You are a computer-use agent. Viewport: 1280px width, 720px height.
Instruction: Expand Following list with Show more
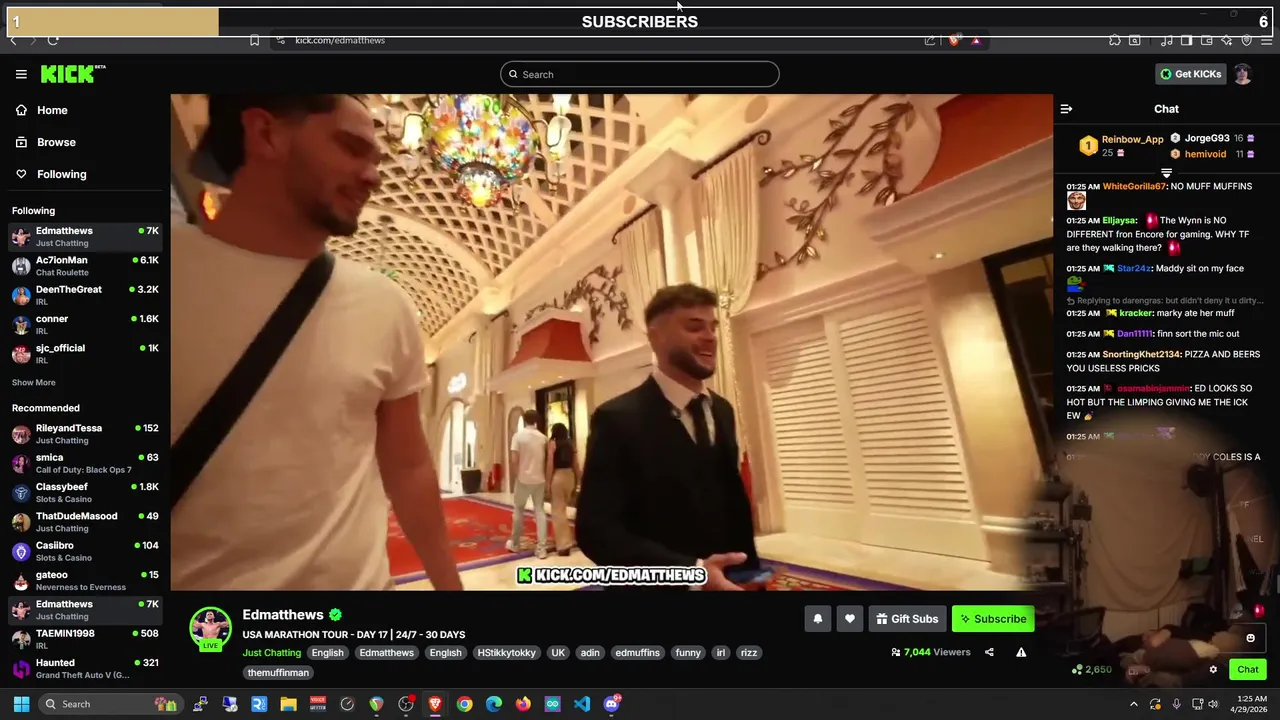[x=34, y=382]
